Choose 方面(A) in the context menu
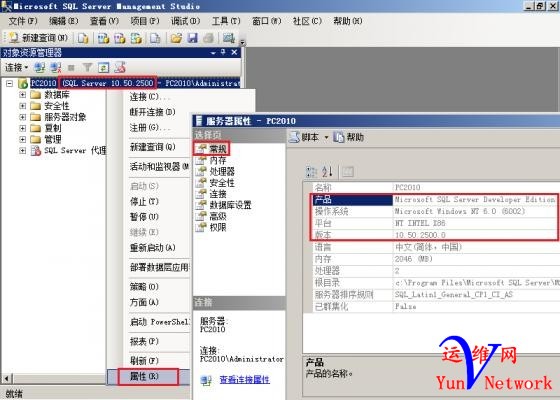Screen dimensions: 560x400 pyautogui.click(x=144, y=302)
